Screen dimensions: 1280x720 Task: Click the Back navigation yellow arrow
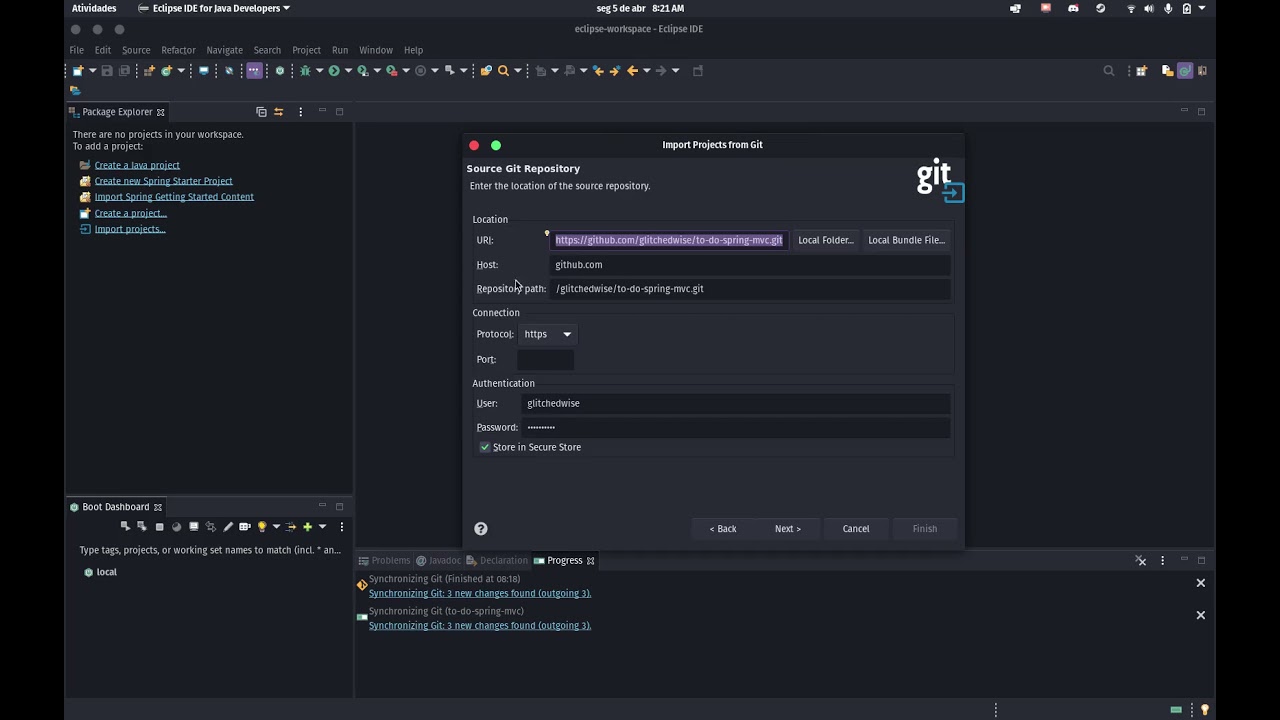tap(632, 70)
